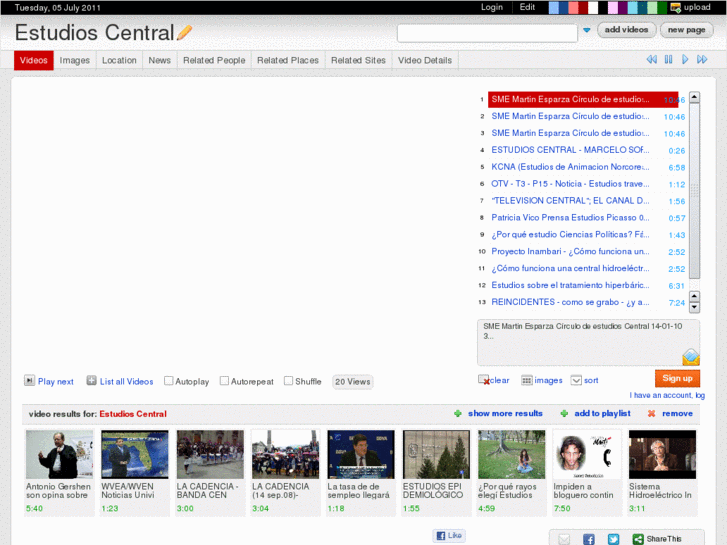Open the News tab
727x545 pixels.
coord(159,60)
